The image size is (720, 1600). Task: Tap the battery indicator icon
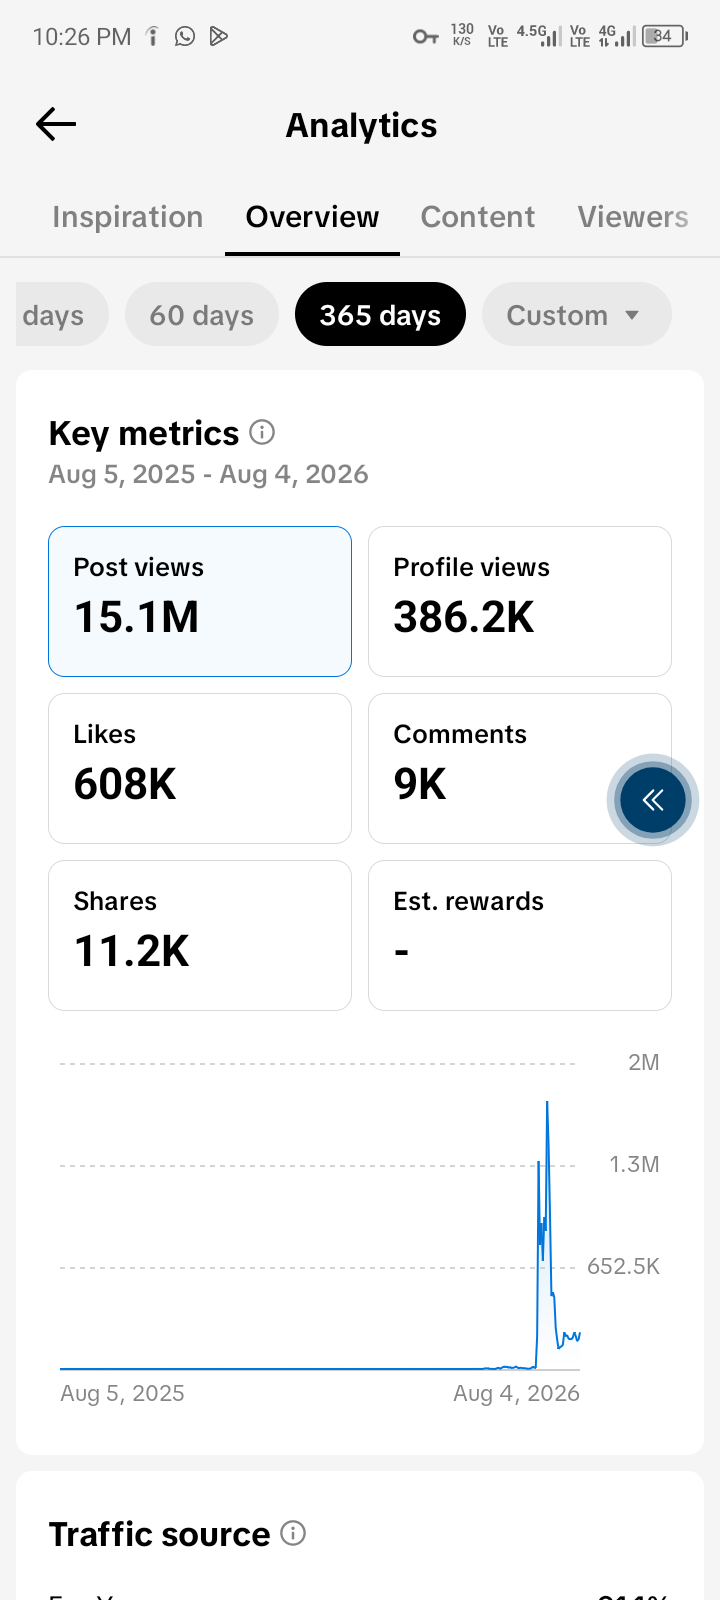click(665, 37)
